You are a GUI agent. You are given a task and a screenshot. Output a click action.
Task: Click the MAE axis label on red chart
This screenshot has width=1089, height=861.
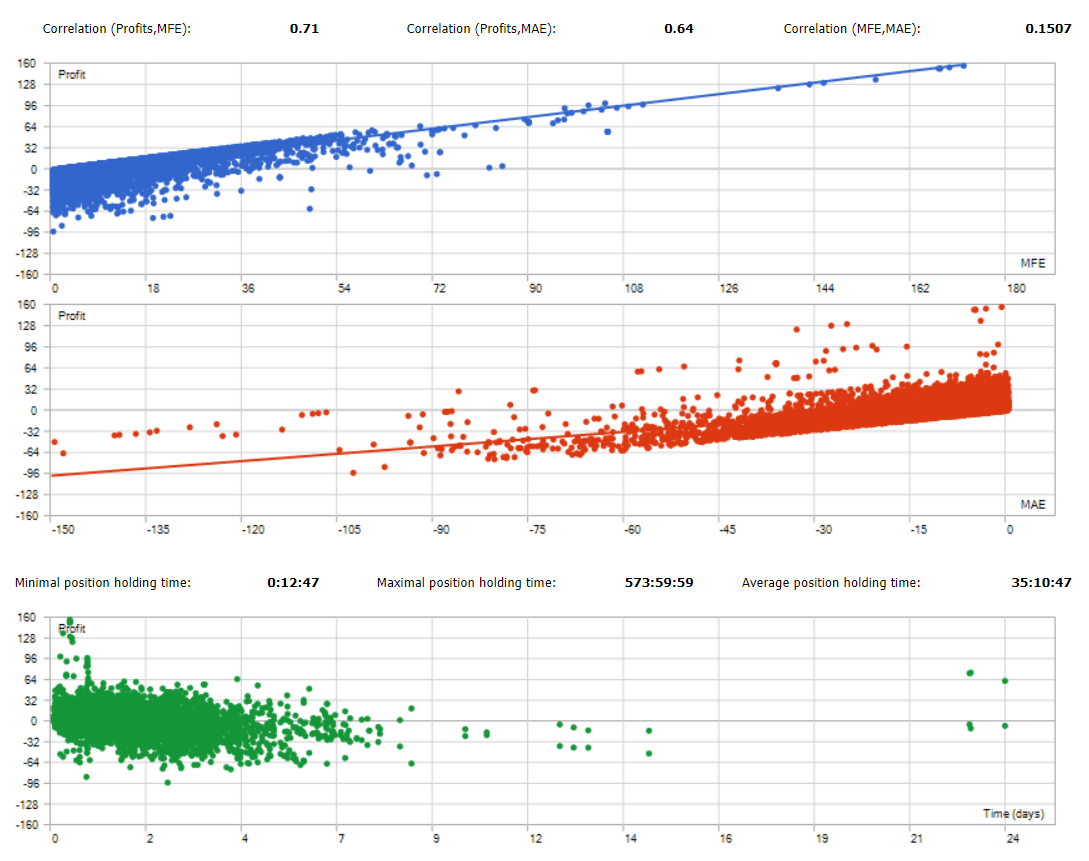[x=1033, y=504]
